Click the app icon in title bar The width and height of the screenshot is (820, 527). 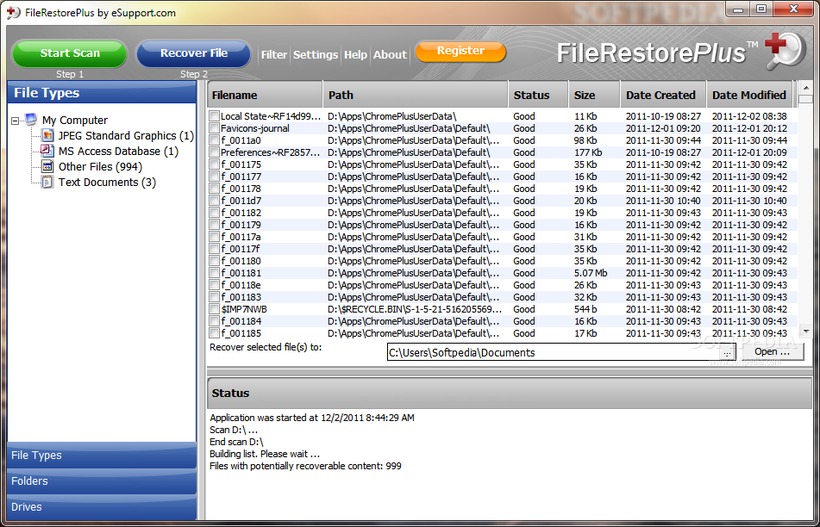(x=13, y=13)
